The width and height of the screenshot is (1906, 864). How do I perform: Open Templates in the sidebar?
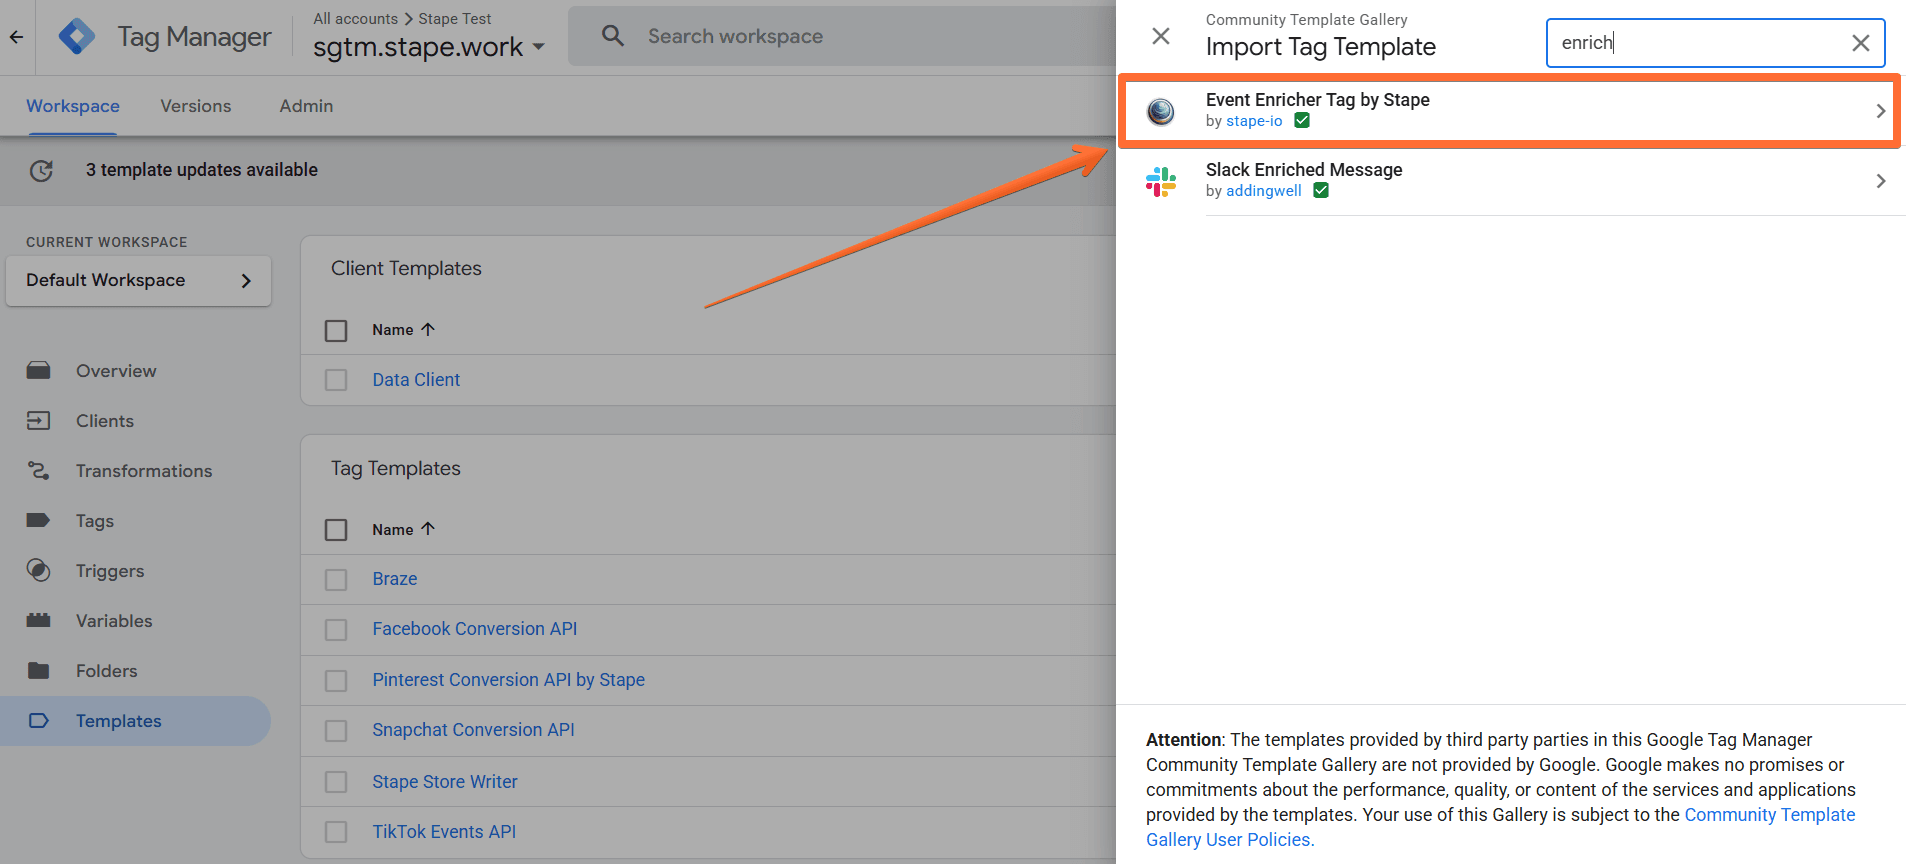click(x=119, y=721)
